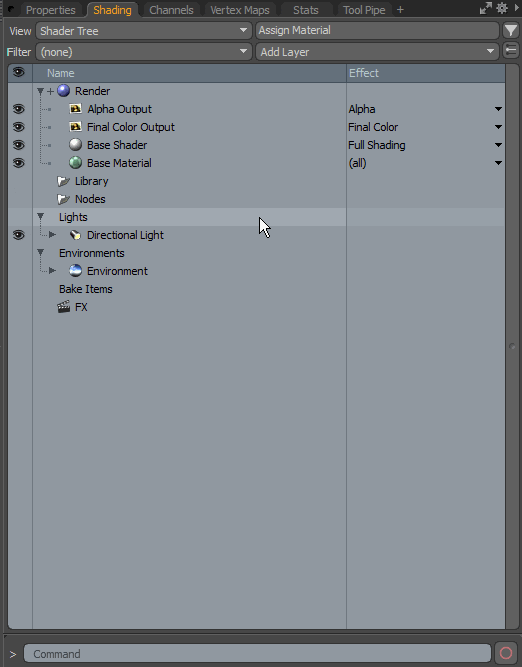Click the funnel filter icon beside Assign Material

pyautogui.click(x=511, y=31)
